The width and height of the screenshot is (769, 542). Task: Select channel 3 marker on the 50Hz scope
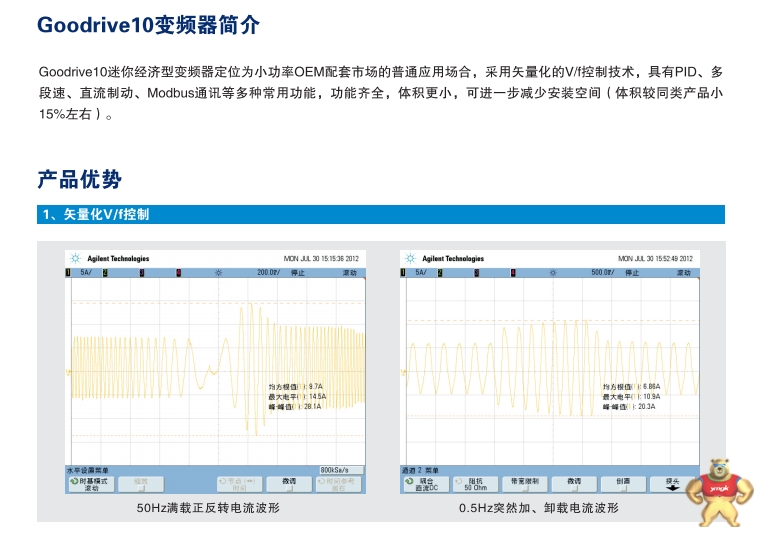pyautogui.click(x=142, y=272)
